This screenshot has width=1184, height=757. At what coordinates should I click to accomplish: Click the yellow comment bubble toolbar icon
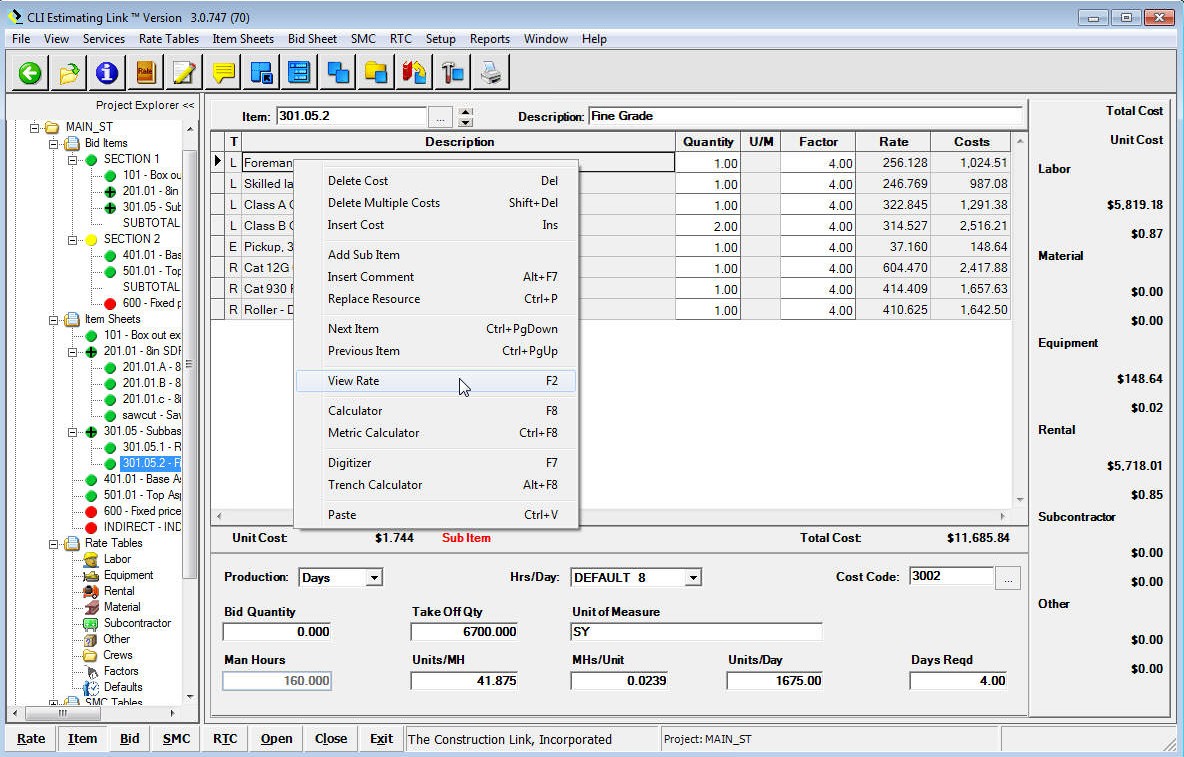click(x=223, y=72)
